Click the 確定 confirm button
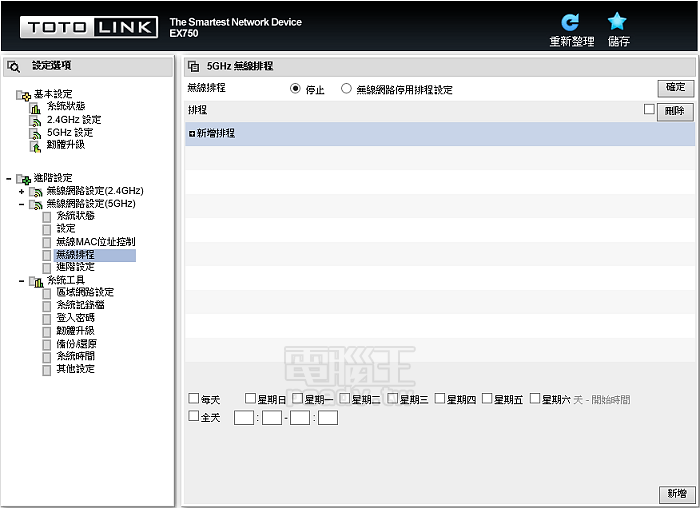The height and width of the screenshot is (508, 700). pyautogui.click(x=675, y=89)
